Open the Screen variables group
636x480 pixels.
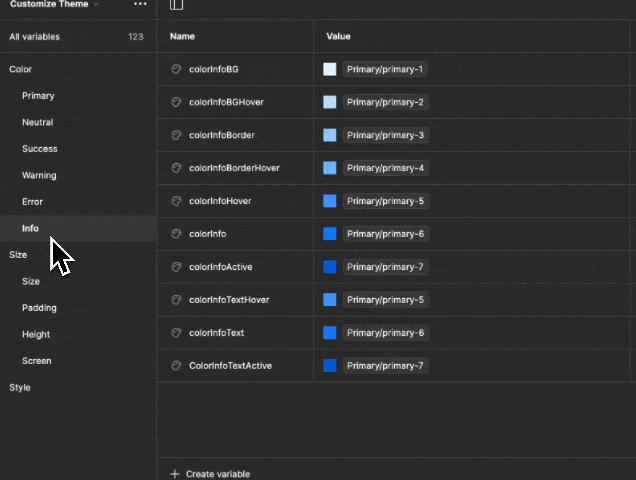coord(37,361)
